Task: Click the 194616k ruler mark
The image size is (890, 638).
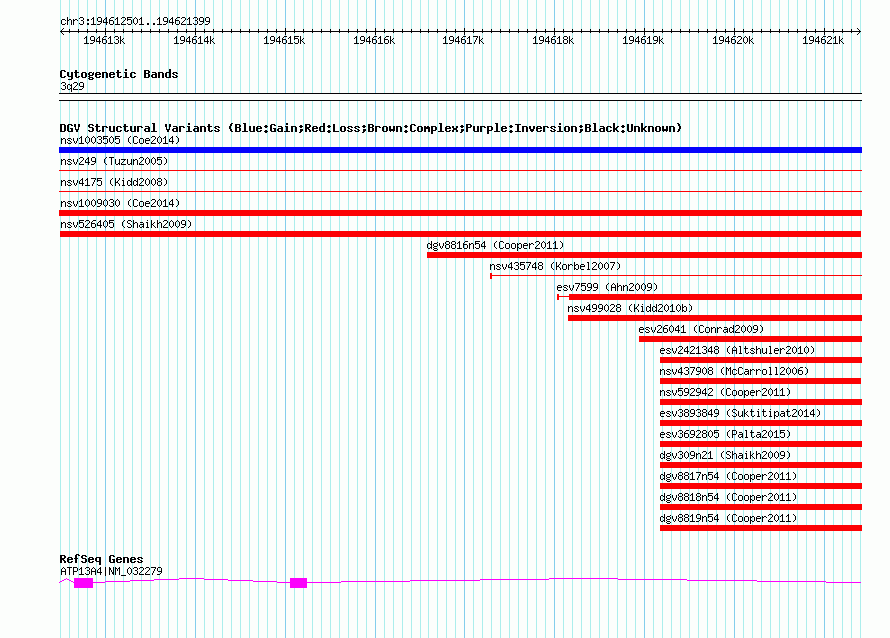Action: click(374, 40)
